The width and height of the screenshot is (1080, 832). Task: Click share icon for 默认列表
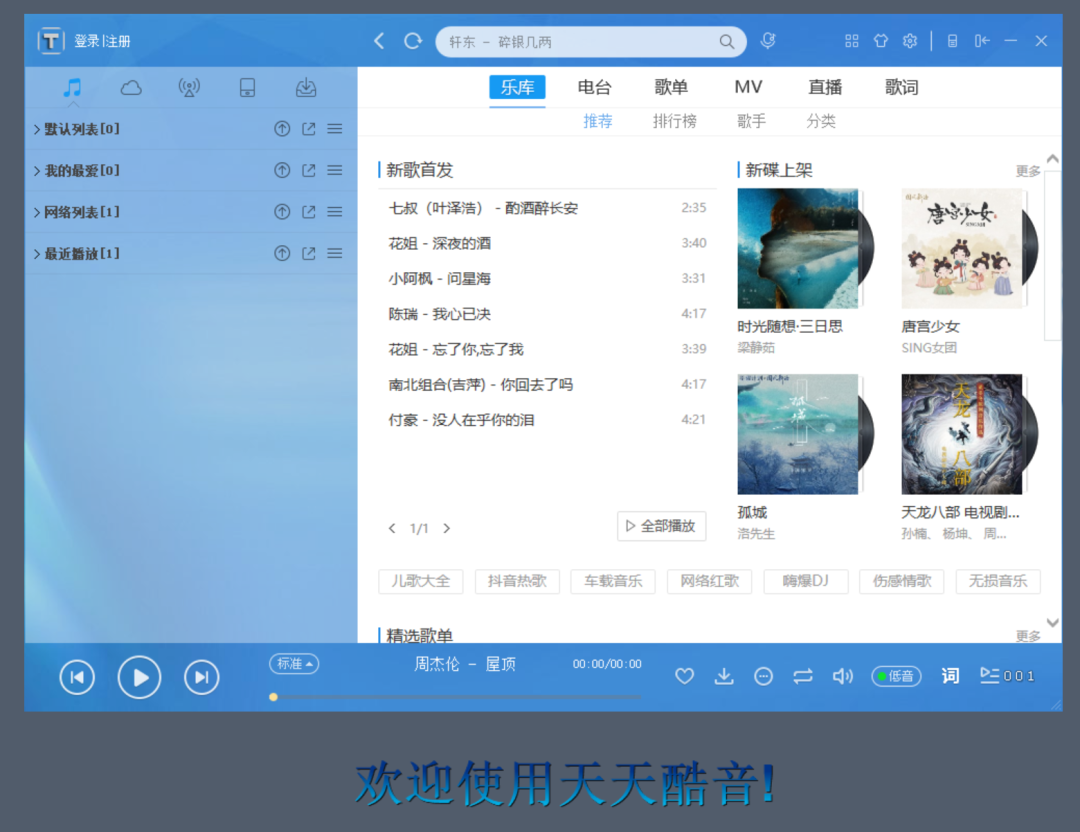click(x=309, y=129)
